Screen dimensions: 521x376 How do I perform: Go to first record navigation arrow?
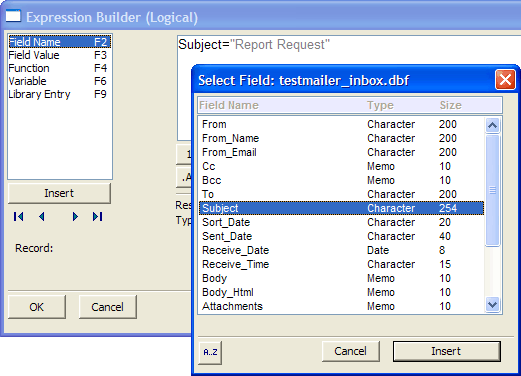point(19,217)
